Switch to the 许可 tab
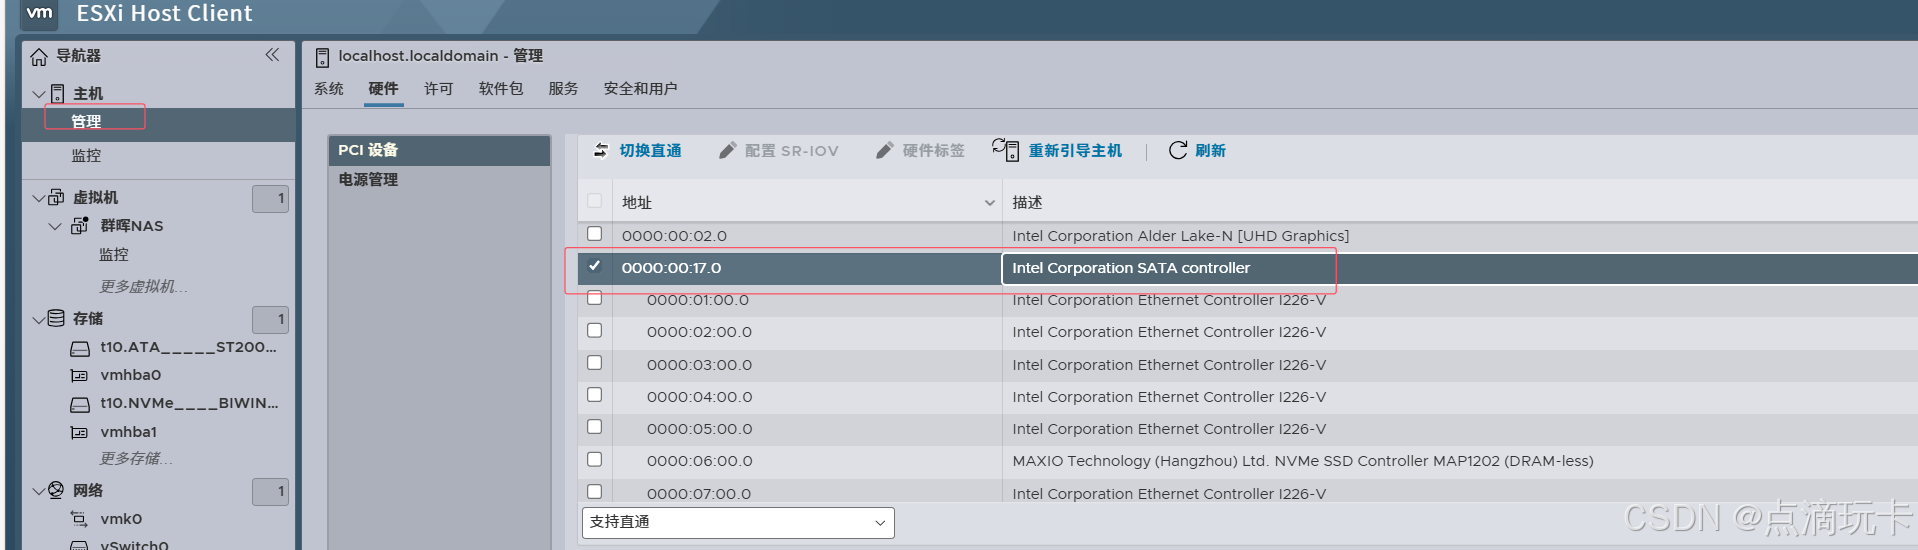Viewport: 1918px width, 550px height. pos(438,89)
